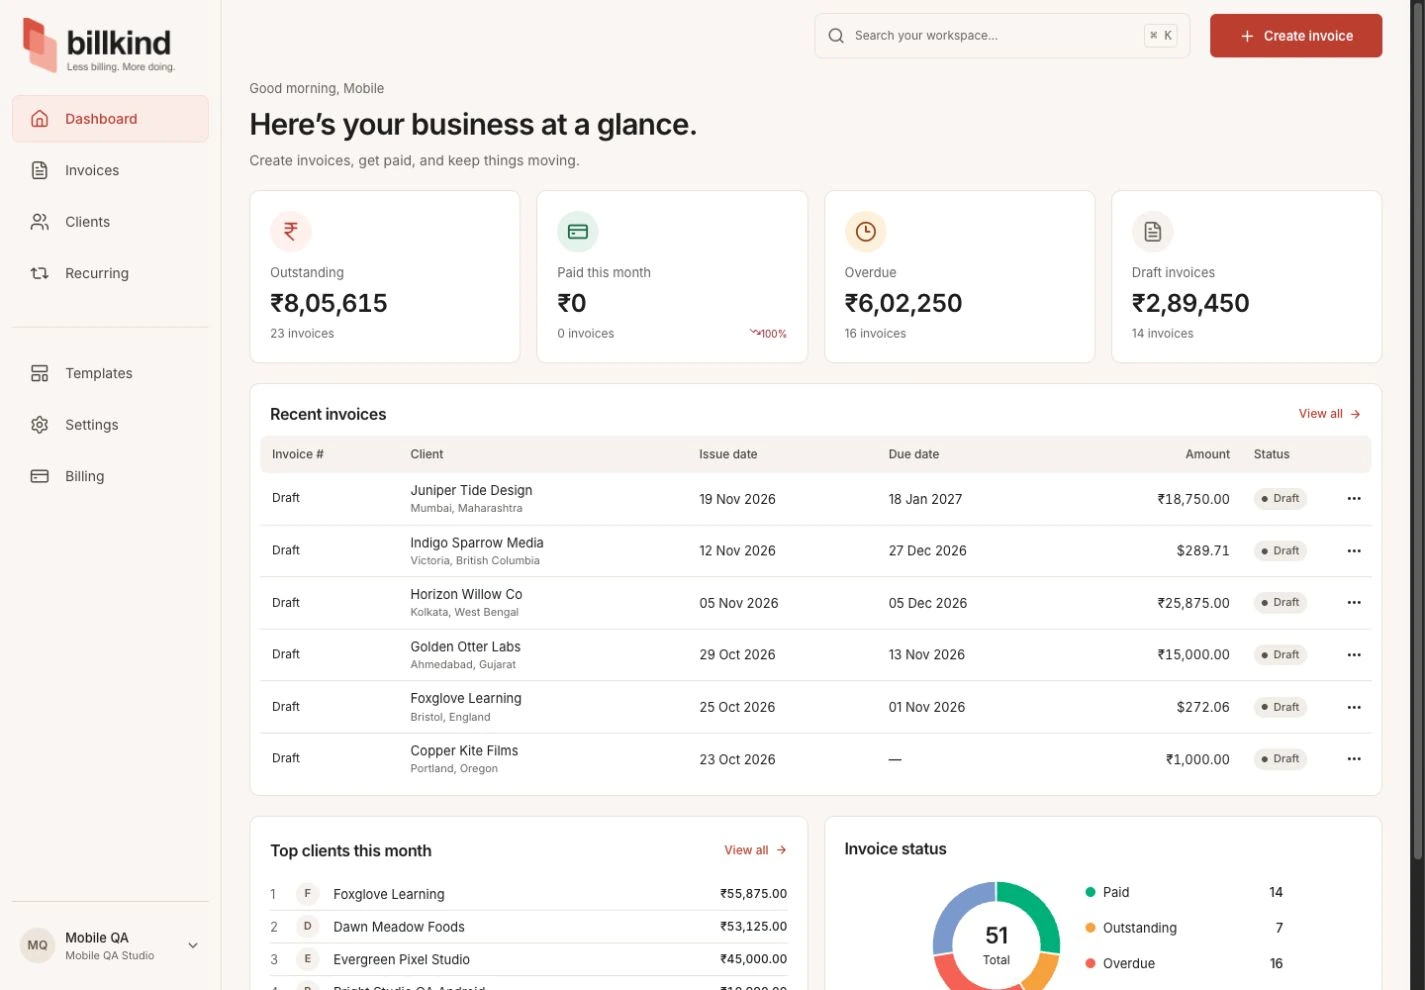1425x990 pixels.
Task: Click View all in Top clients
Action: [x=755, y=850]
